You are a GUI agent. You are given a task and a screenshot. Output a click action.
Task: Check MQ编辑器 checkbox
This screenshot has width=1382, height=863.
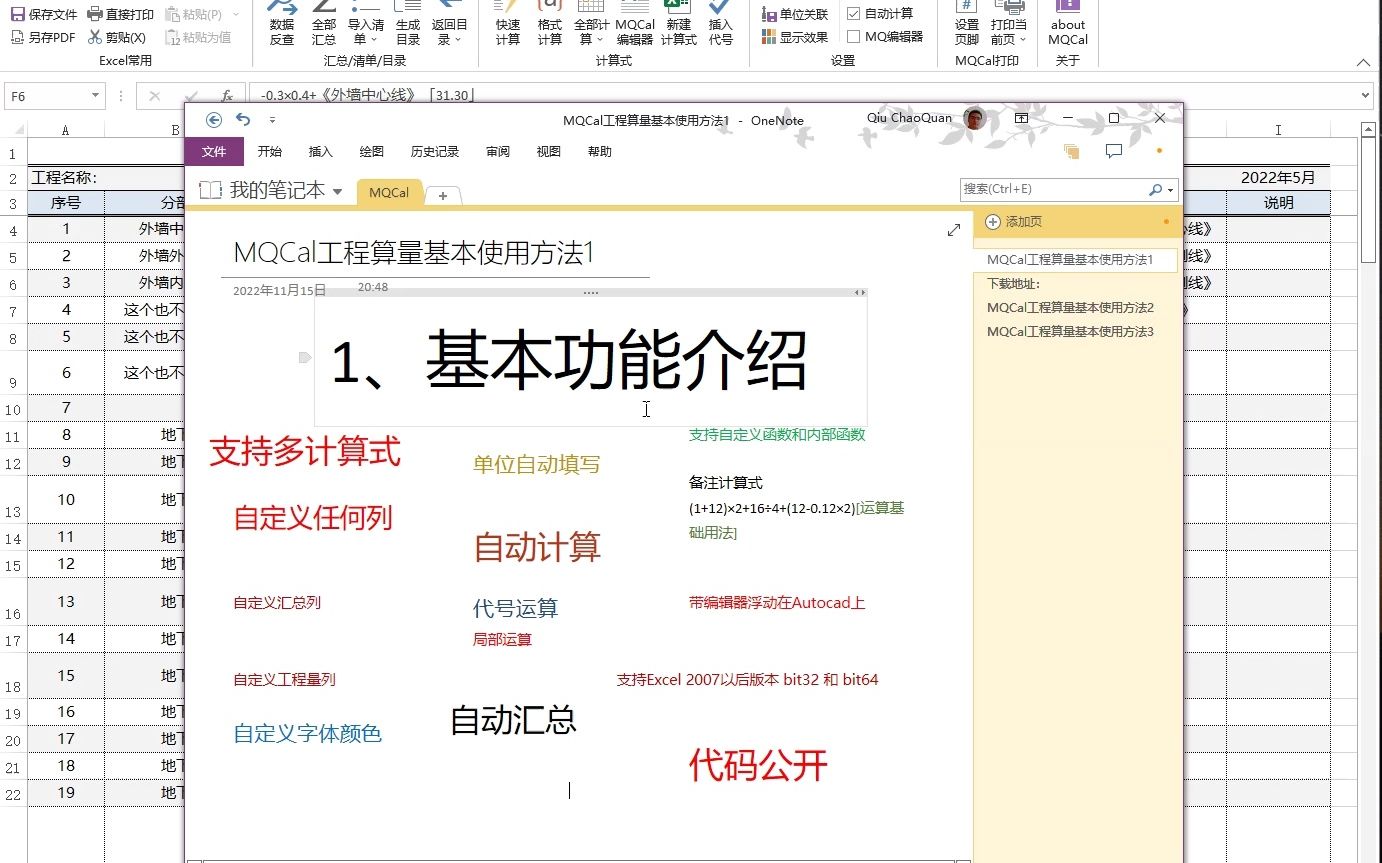pos(853,37)
